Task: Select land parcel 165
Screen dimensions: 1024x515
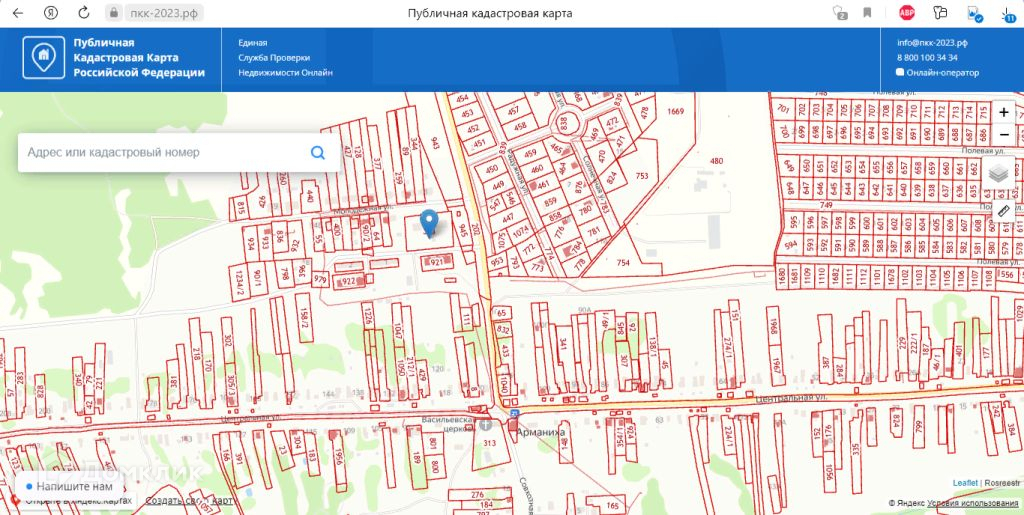Action: tap(612, 505)
